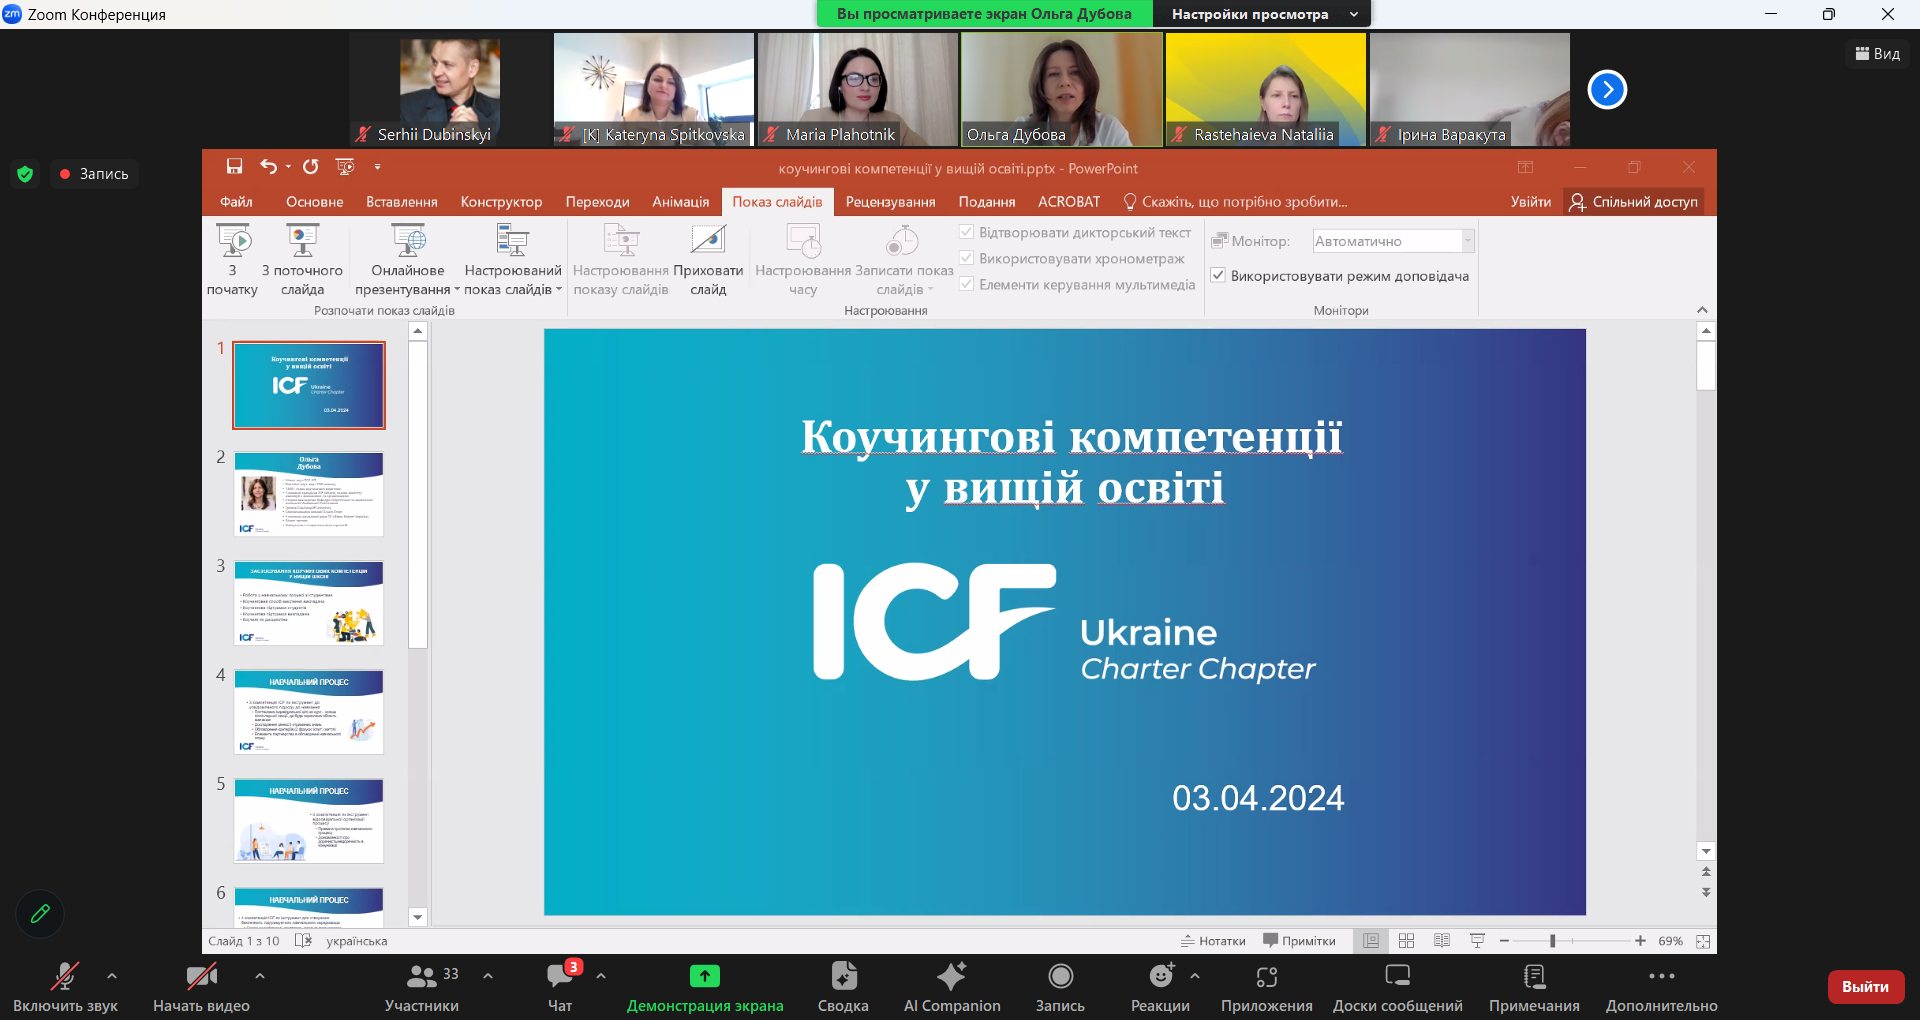The height and width of the screenshot is (1020, 1920).
Task: Customize quick access toolbar dropdown arrow
Action: point(377,167)
